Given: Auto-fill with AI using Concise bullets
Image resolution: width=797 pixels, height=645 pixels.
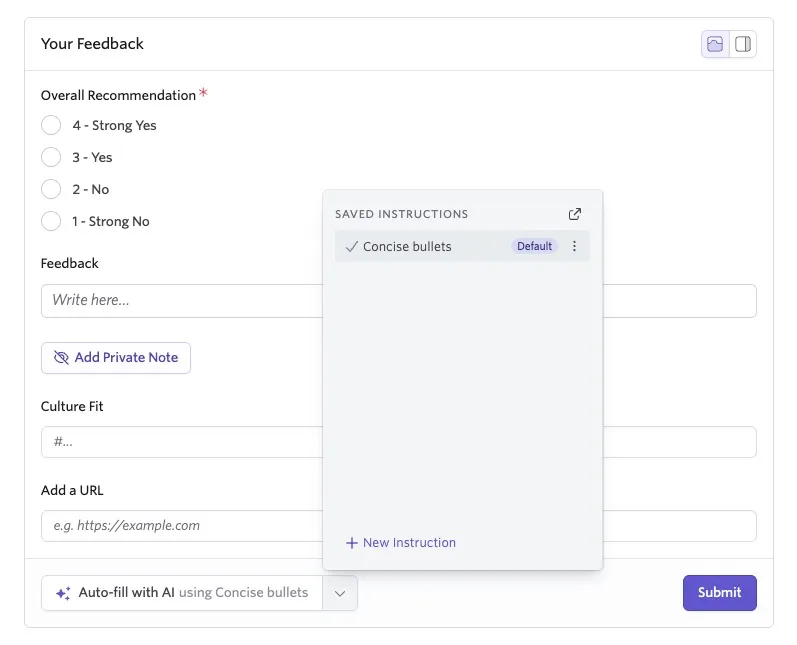Looking at the screenshot, I should pyautogui.click(x=182, y=593).
